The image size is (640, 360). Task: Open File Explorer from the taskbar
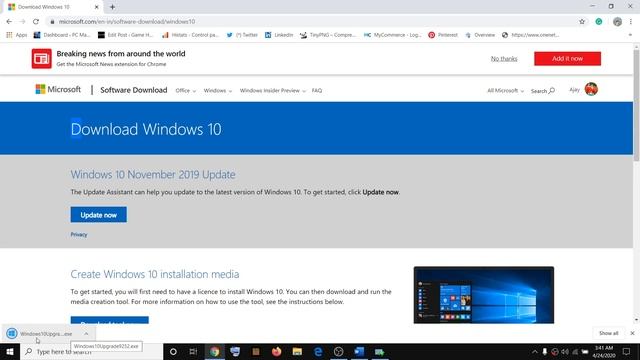pos(297,351)
